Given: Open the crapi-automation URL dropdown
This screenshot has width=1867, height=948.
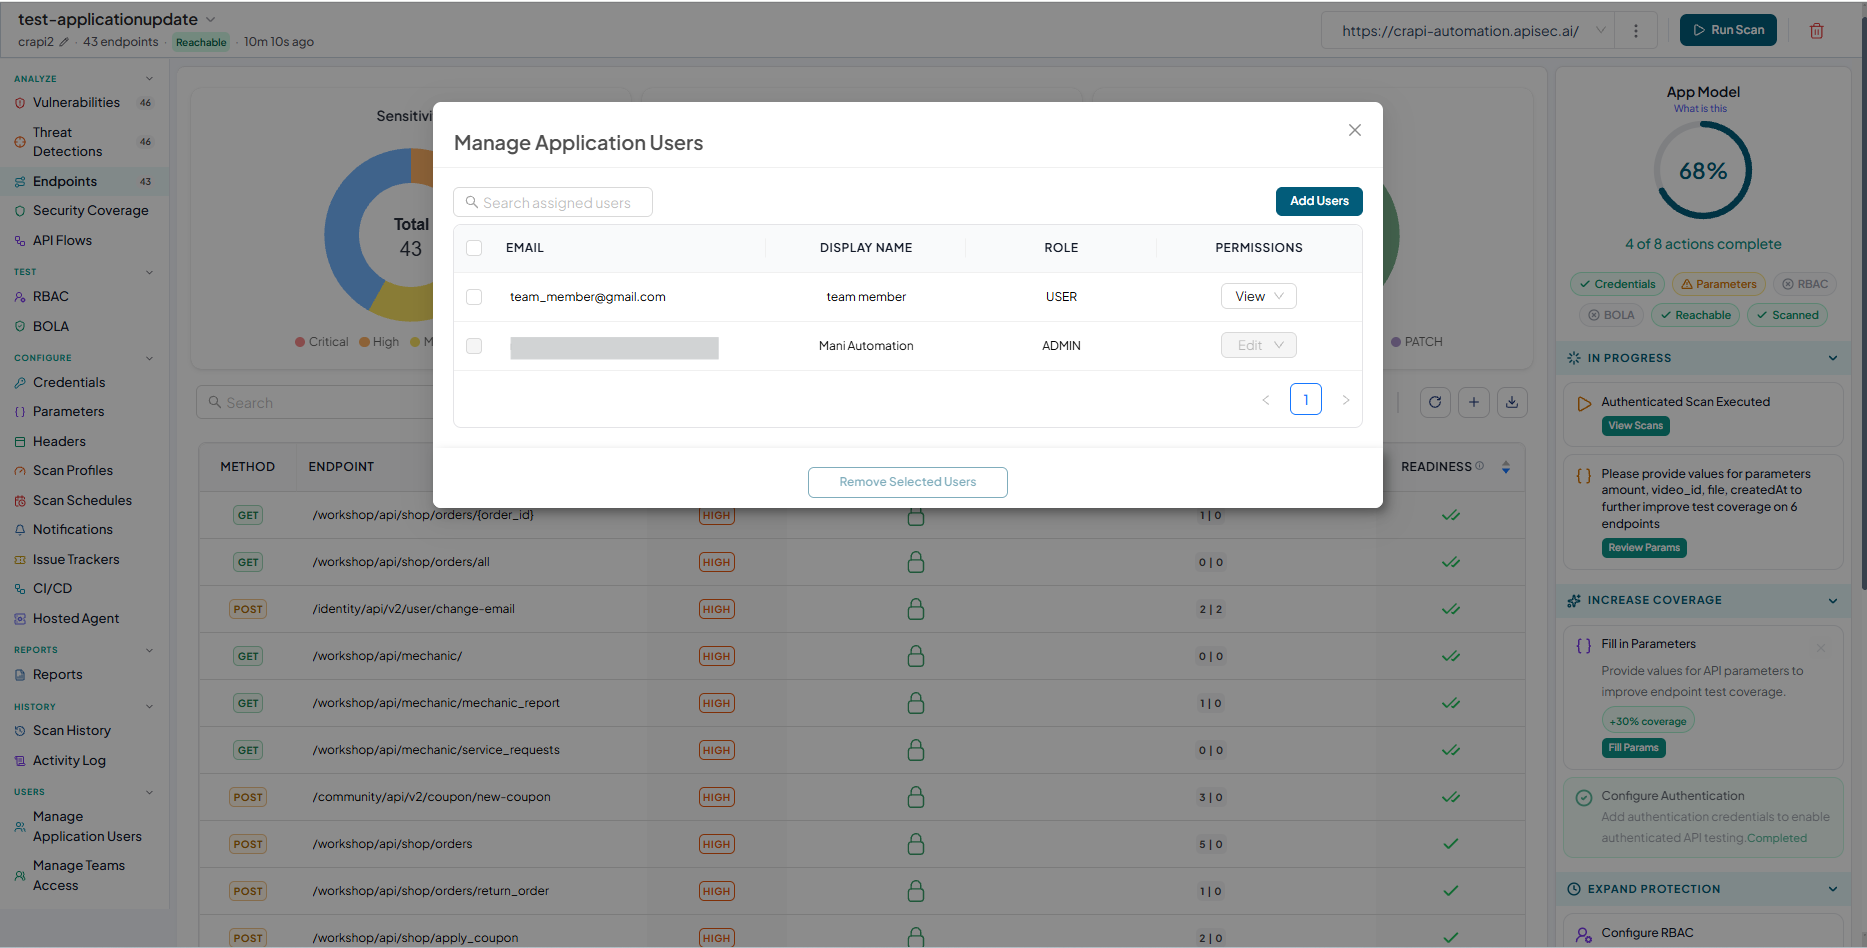Looking at the screenshot, I should 1467,31.
